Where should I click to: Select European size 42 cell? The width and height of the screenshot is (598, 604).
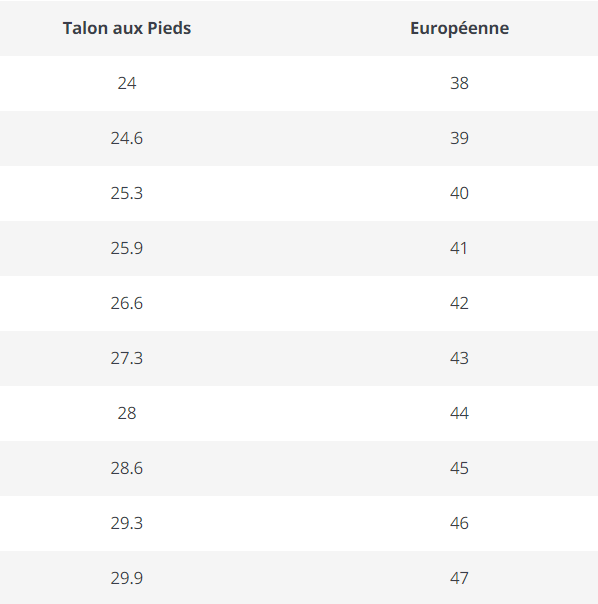(x=459, y=304)
